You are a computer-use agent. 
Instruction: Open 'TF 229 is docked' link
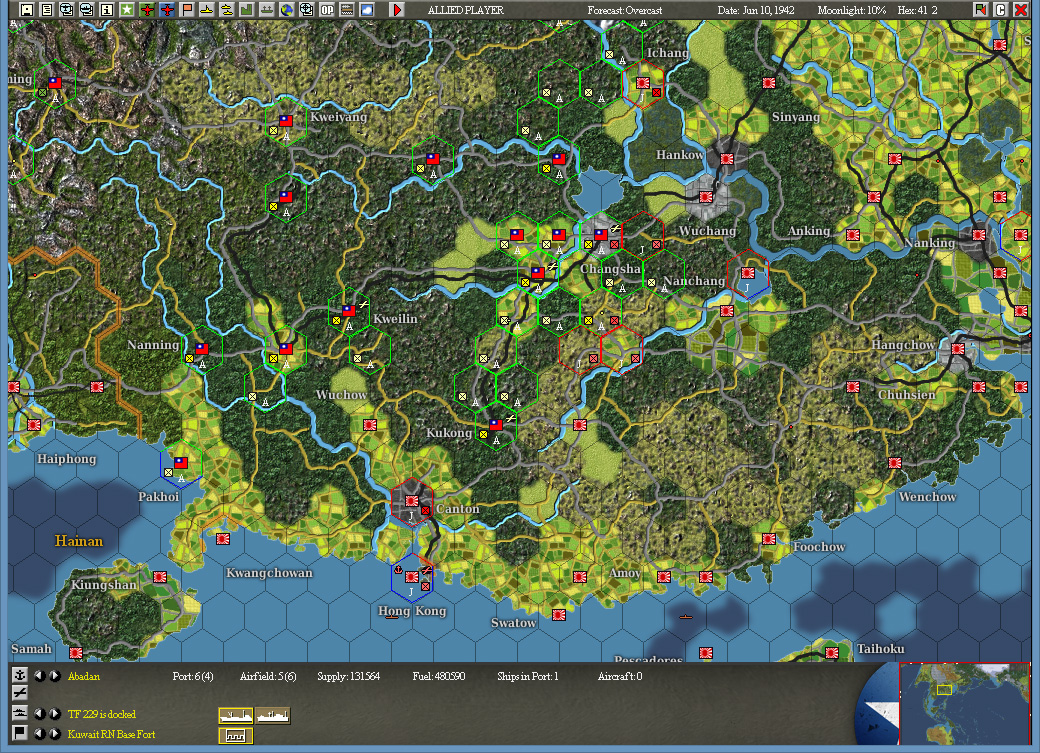coord(101,715)
